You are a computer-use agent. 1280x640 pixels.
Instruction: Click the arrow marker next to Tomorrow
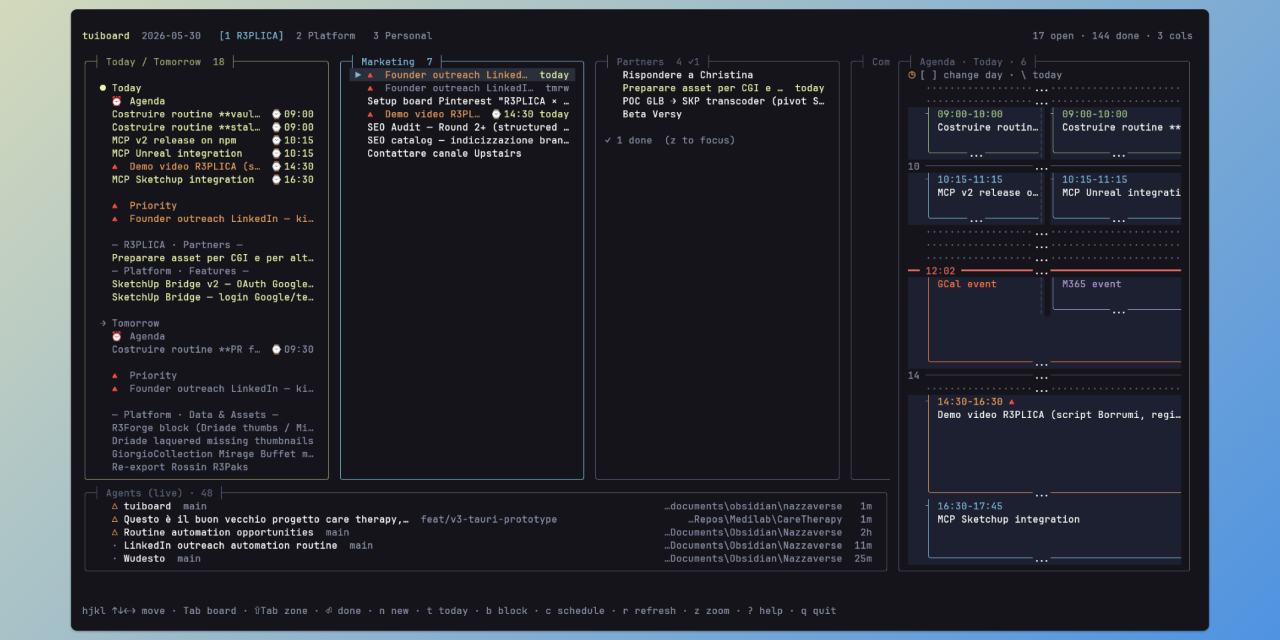[x=103, y=323]
